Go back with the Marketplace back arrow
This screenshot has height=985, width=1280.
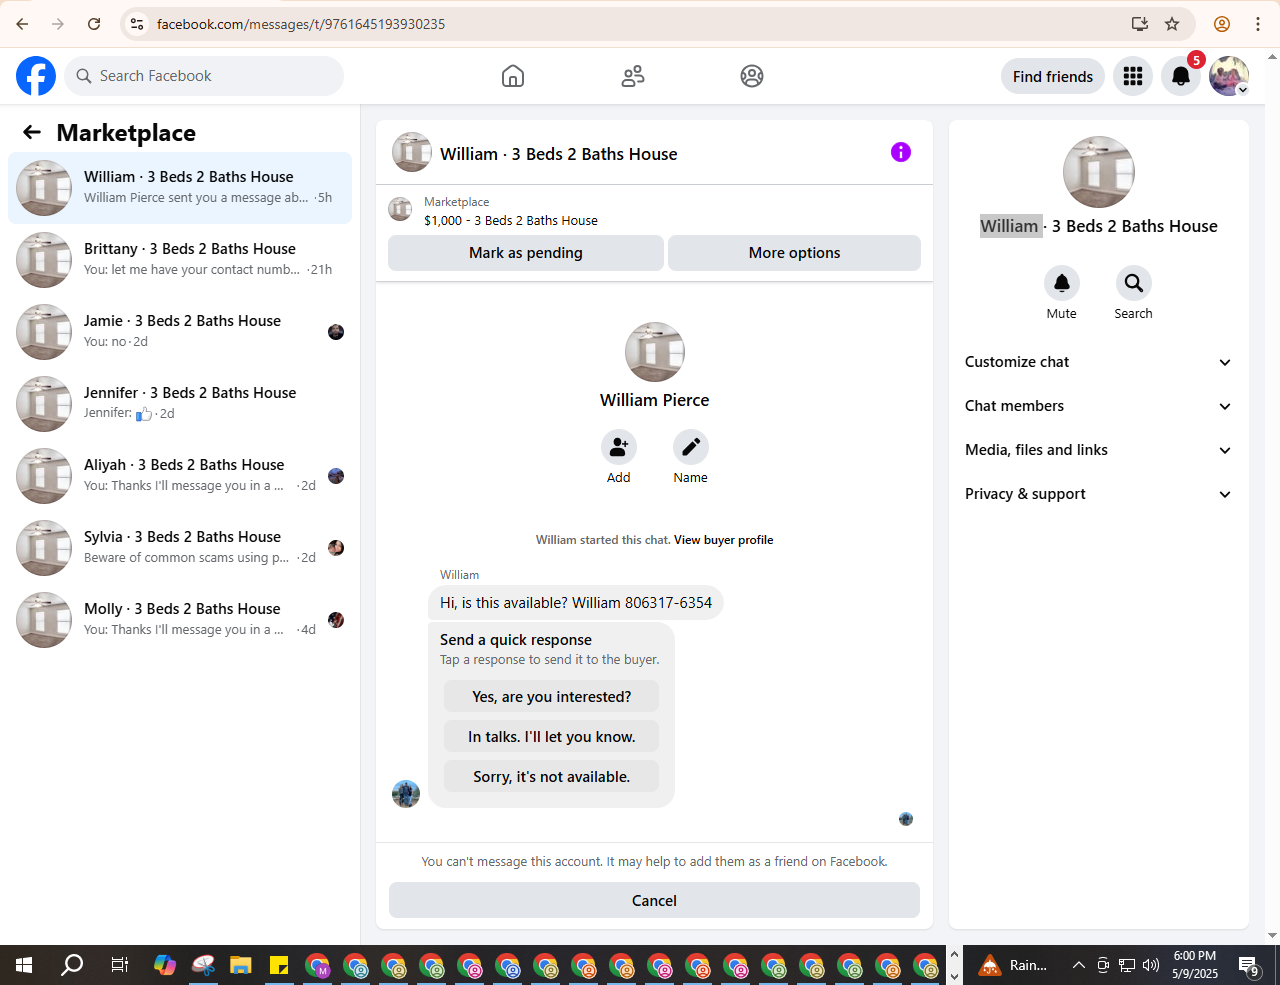pos(32,132)
